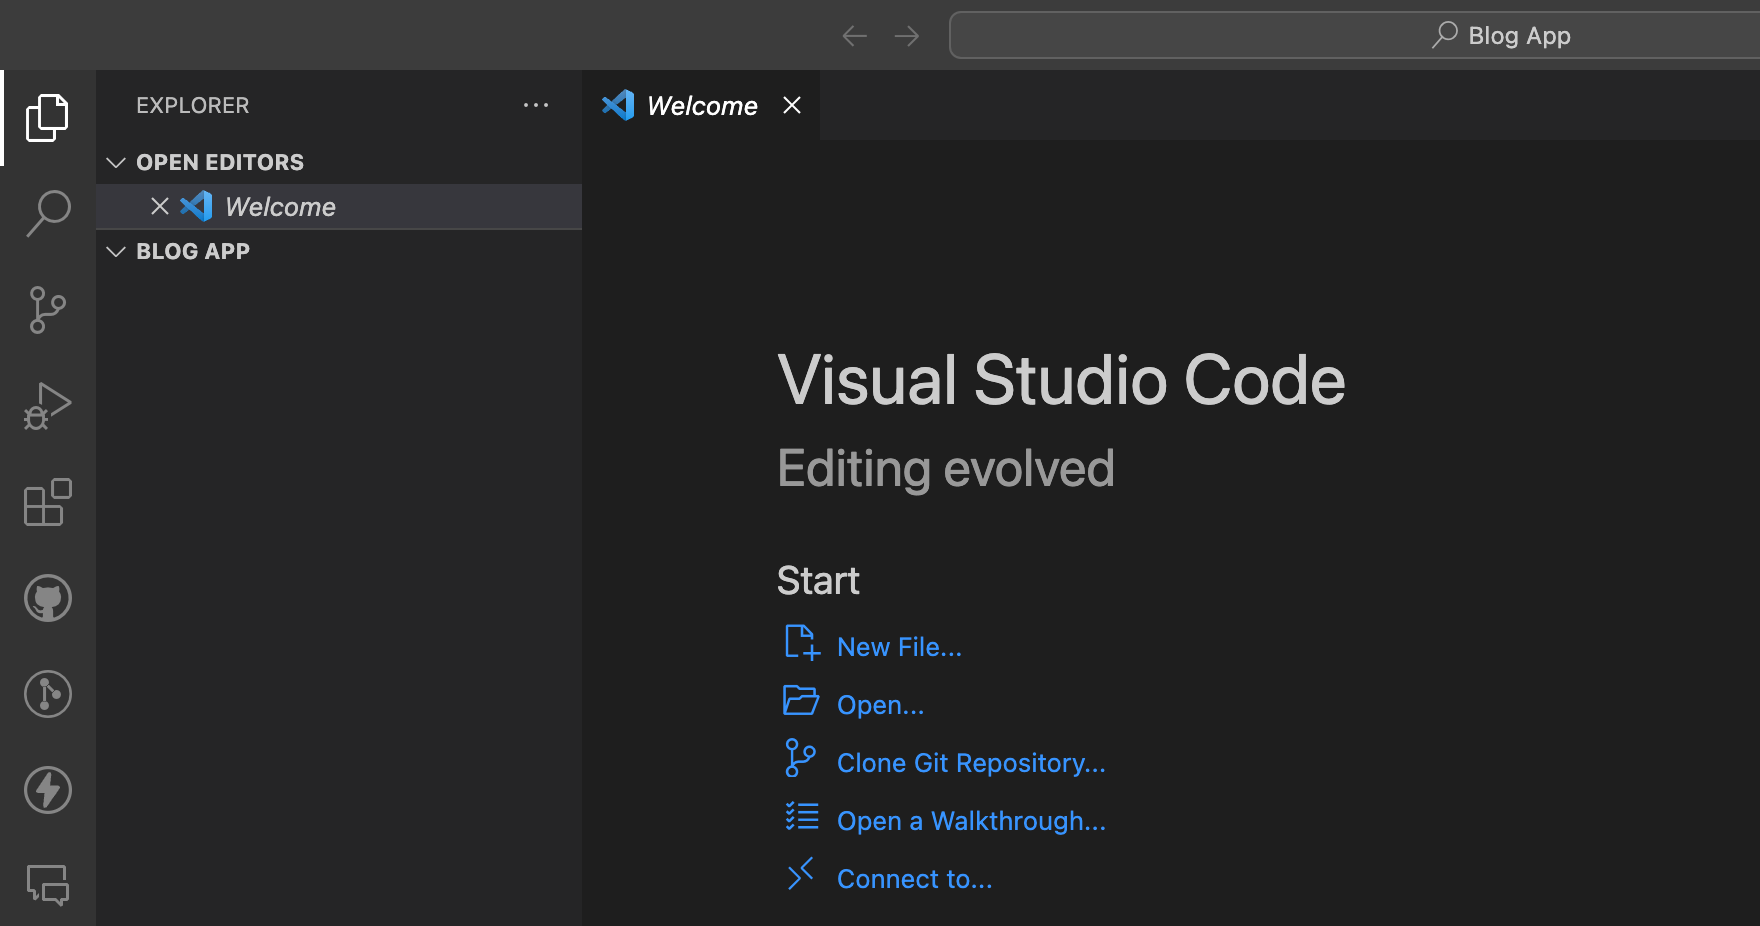Click the EXPLORER panel title
Viewport: 1760px width, 926px height.
[193, 105]
